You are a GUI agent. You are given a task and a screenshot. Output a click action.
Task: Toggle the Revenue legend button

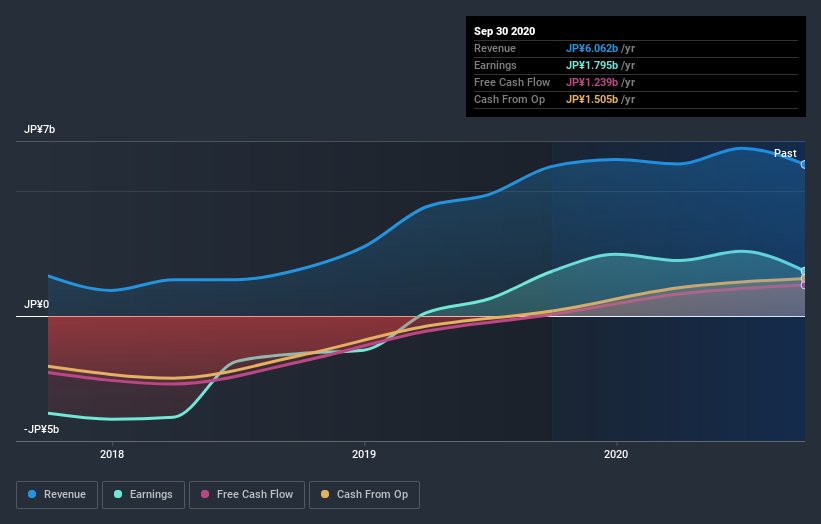pos(57,495)
